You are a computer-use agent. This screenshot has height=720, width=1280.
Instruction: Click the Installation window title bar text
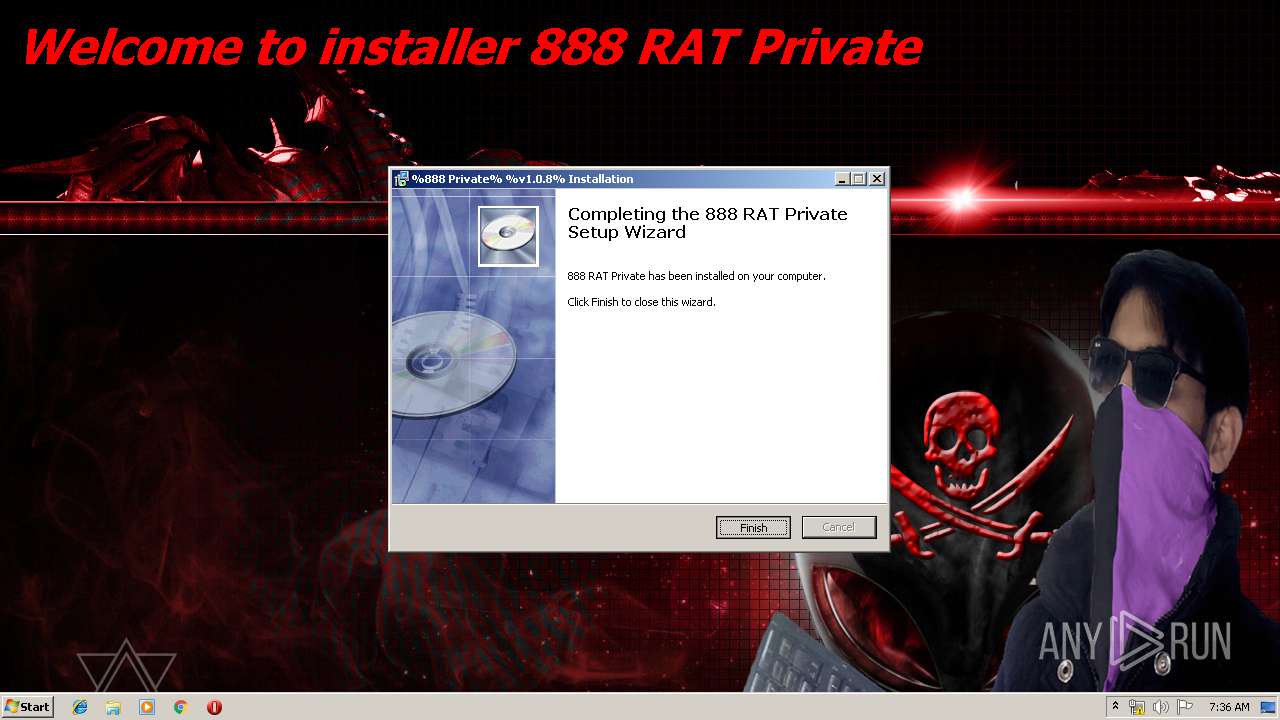(x=522, y=179)
